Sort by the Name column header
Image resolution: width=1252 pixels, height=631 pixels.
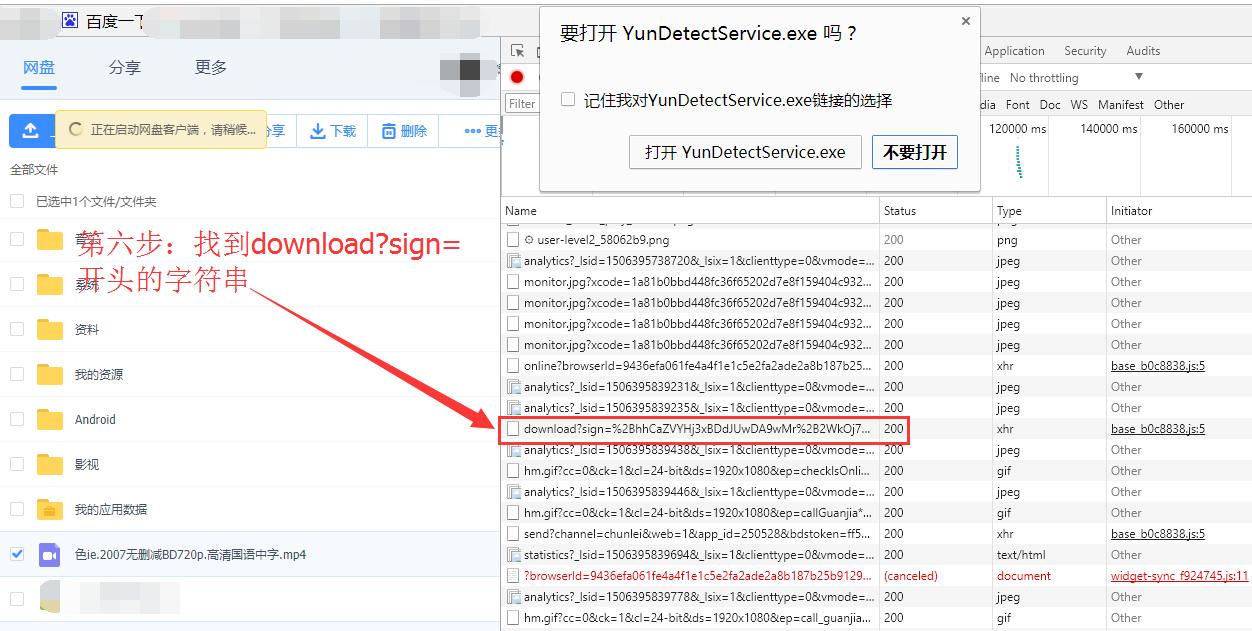690,211
